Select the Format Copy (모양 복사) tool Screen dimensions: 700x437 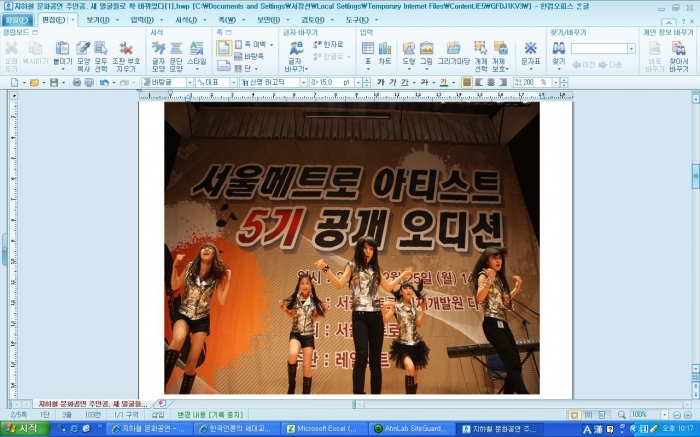tap(83, 48)
